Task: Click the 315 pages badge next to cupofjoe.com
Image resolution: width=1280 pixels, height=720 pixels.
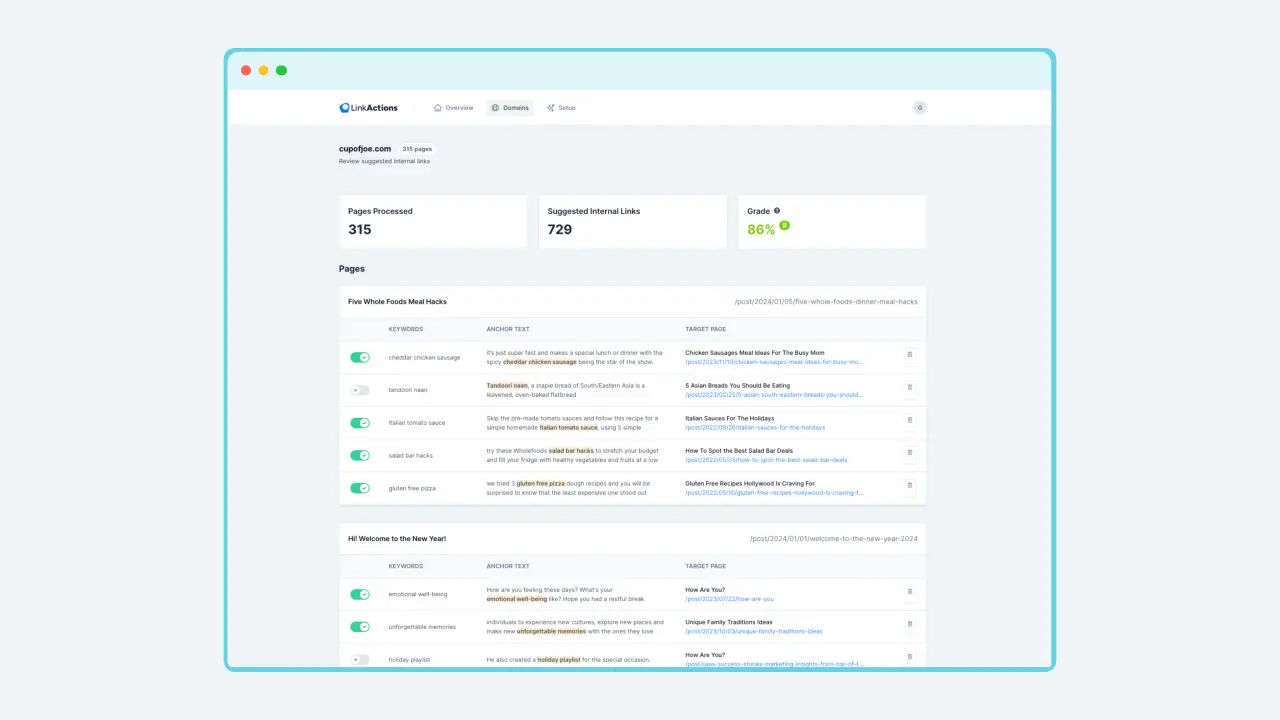Action: pyautogui.click(x=416, y=148)
